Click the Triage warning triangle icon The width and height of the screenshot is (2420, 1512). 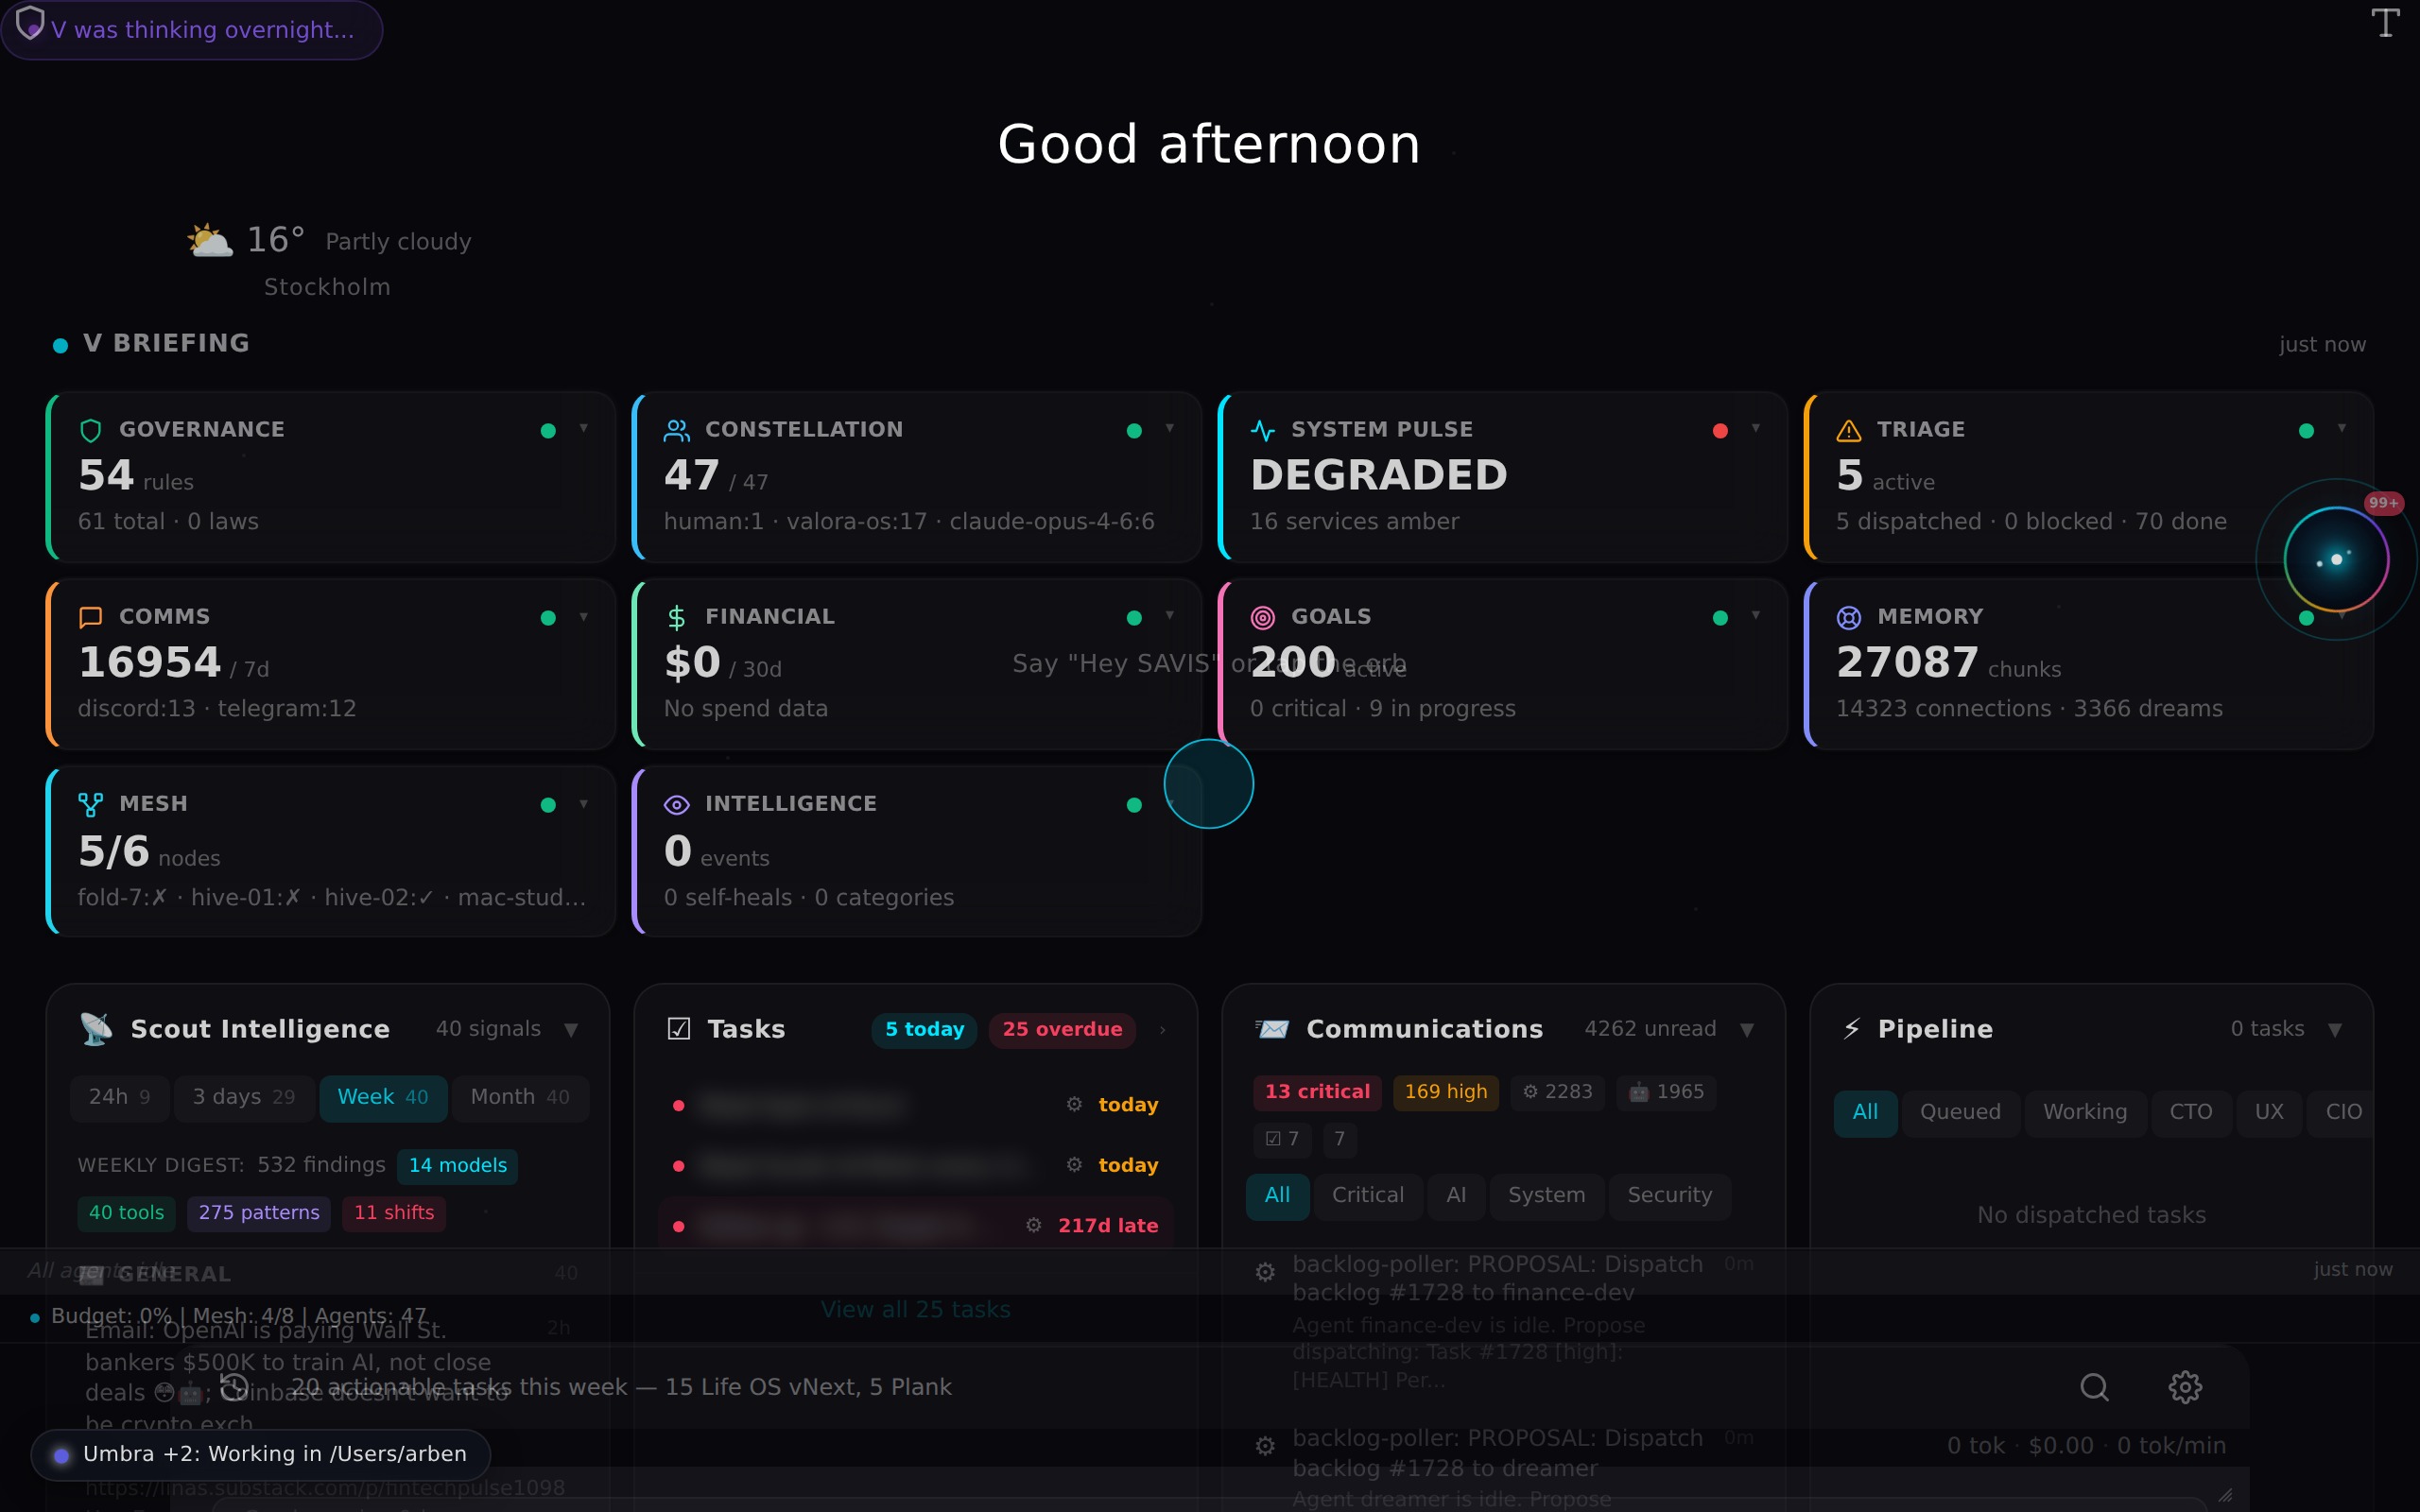(x=1849, y=430)
